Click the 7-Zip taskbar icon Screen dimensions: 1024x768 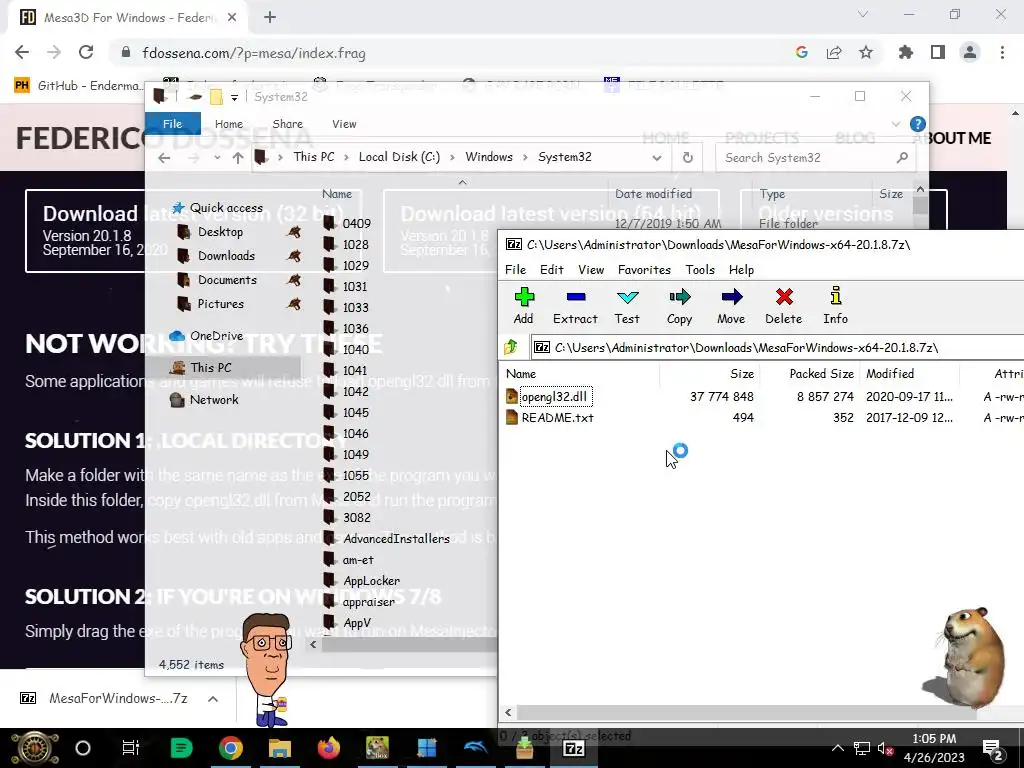point(573,748)
